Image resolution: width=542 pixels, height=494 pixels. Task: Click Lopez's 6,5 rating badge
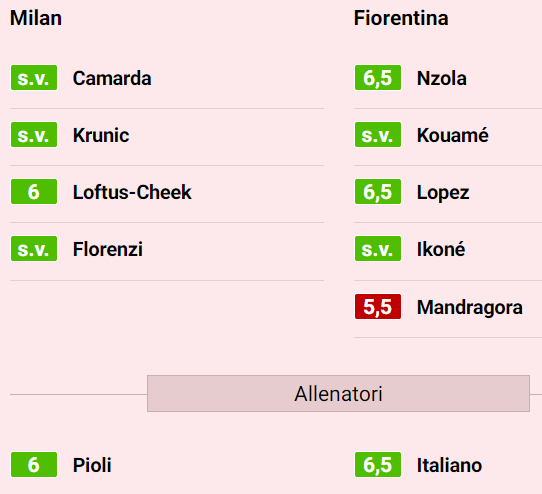pos(378,192)
